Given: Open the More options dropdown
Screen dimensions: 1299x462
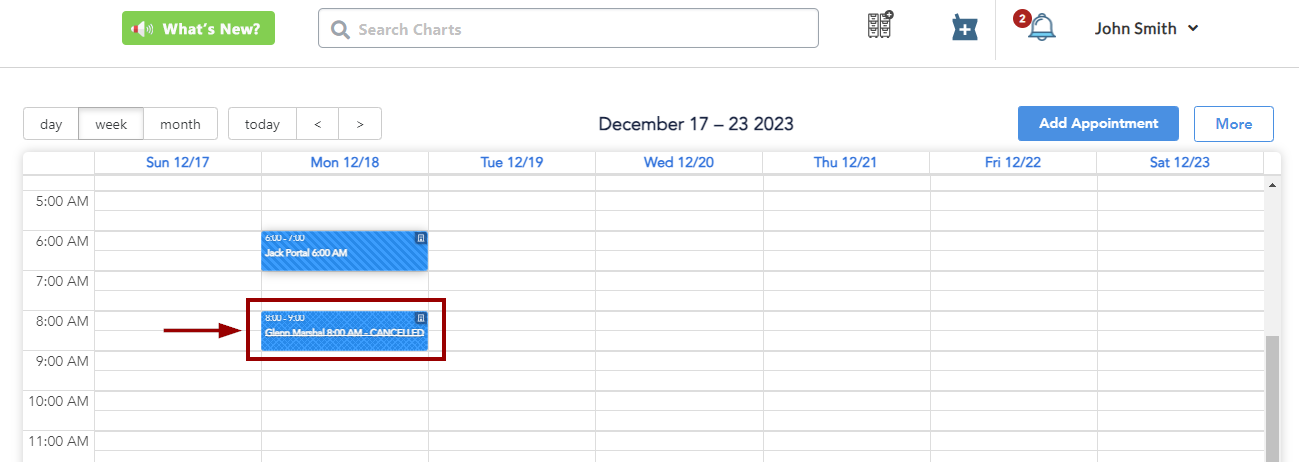Looking at the screenshot, I should click(1233, 124).
